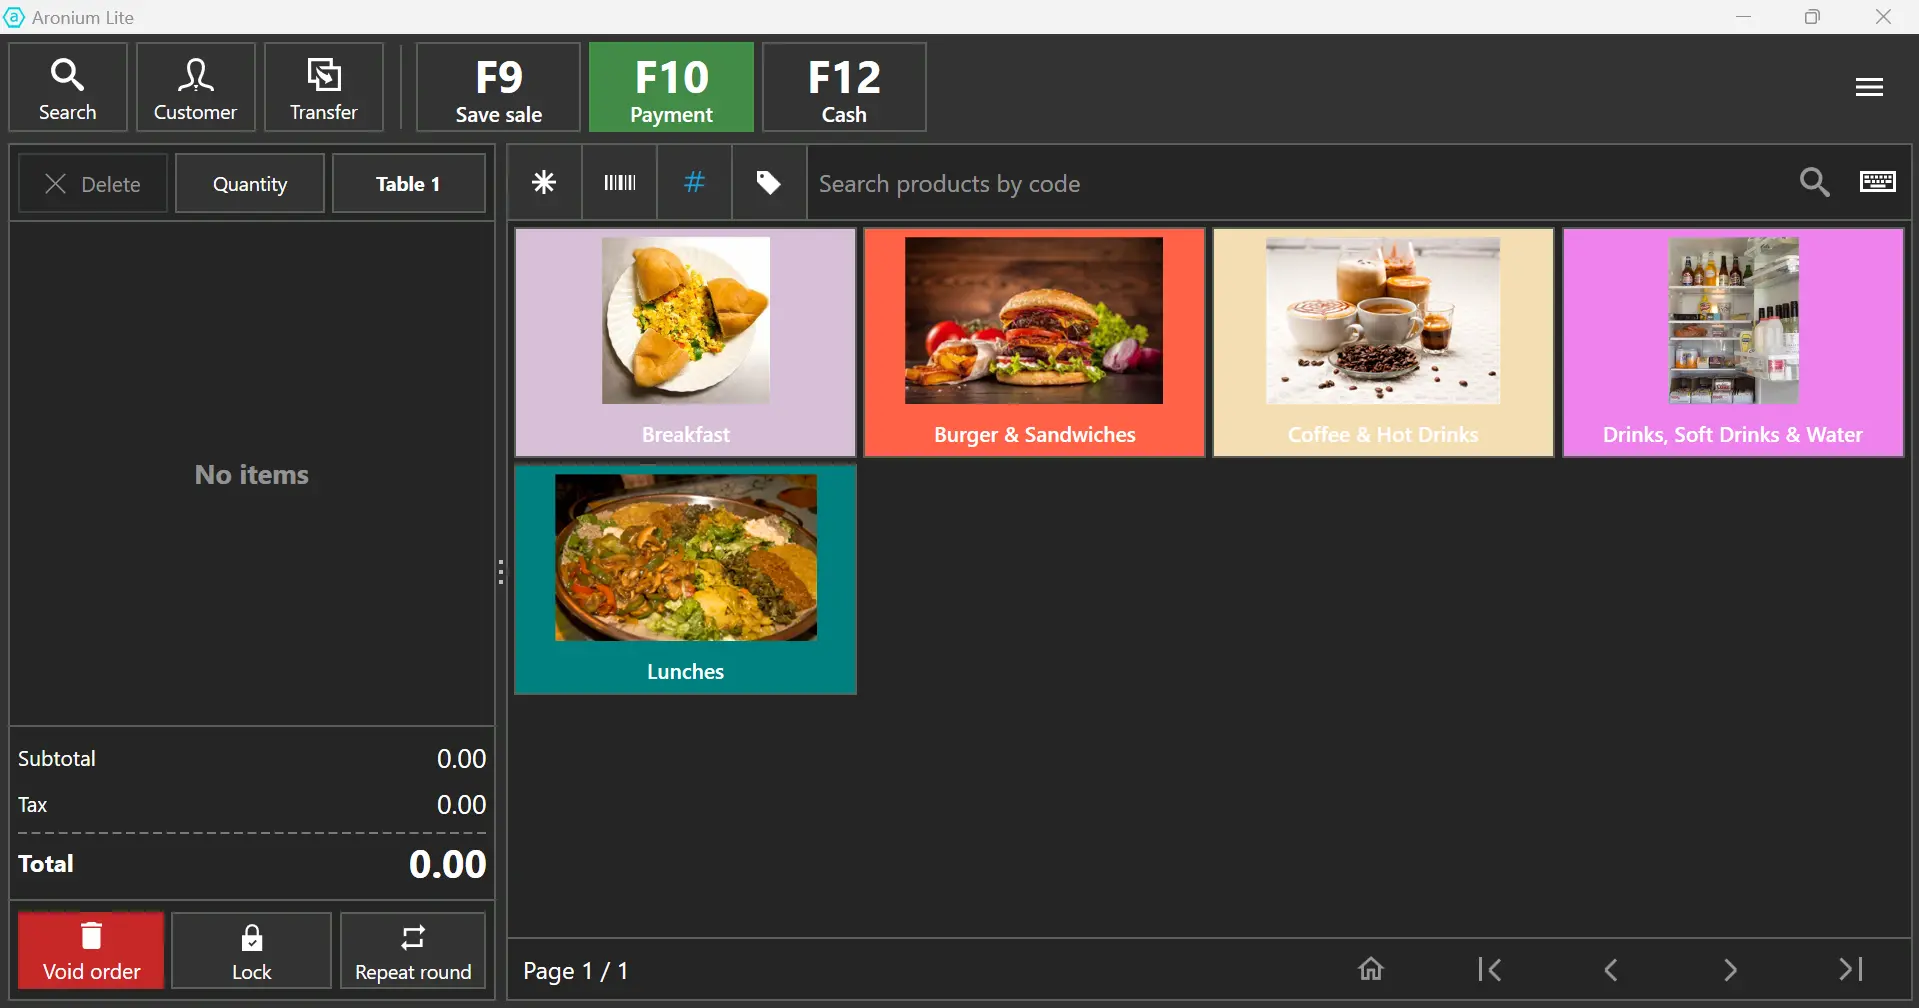This screenshot has width=1919, height=1008.
Task: Click the red Void order button
Action: tap(91, 951)
